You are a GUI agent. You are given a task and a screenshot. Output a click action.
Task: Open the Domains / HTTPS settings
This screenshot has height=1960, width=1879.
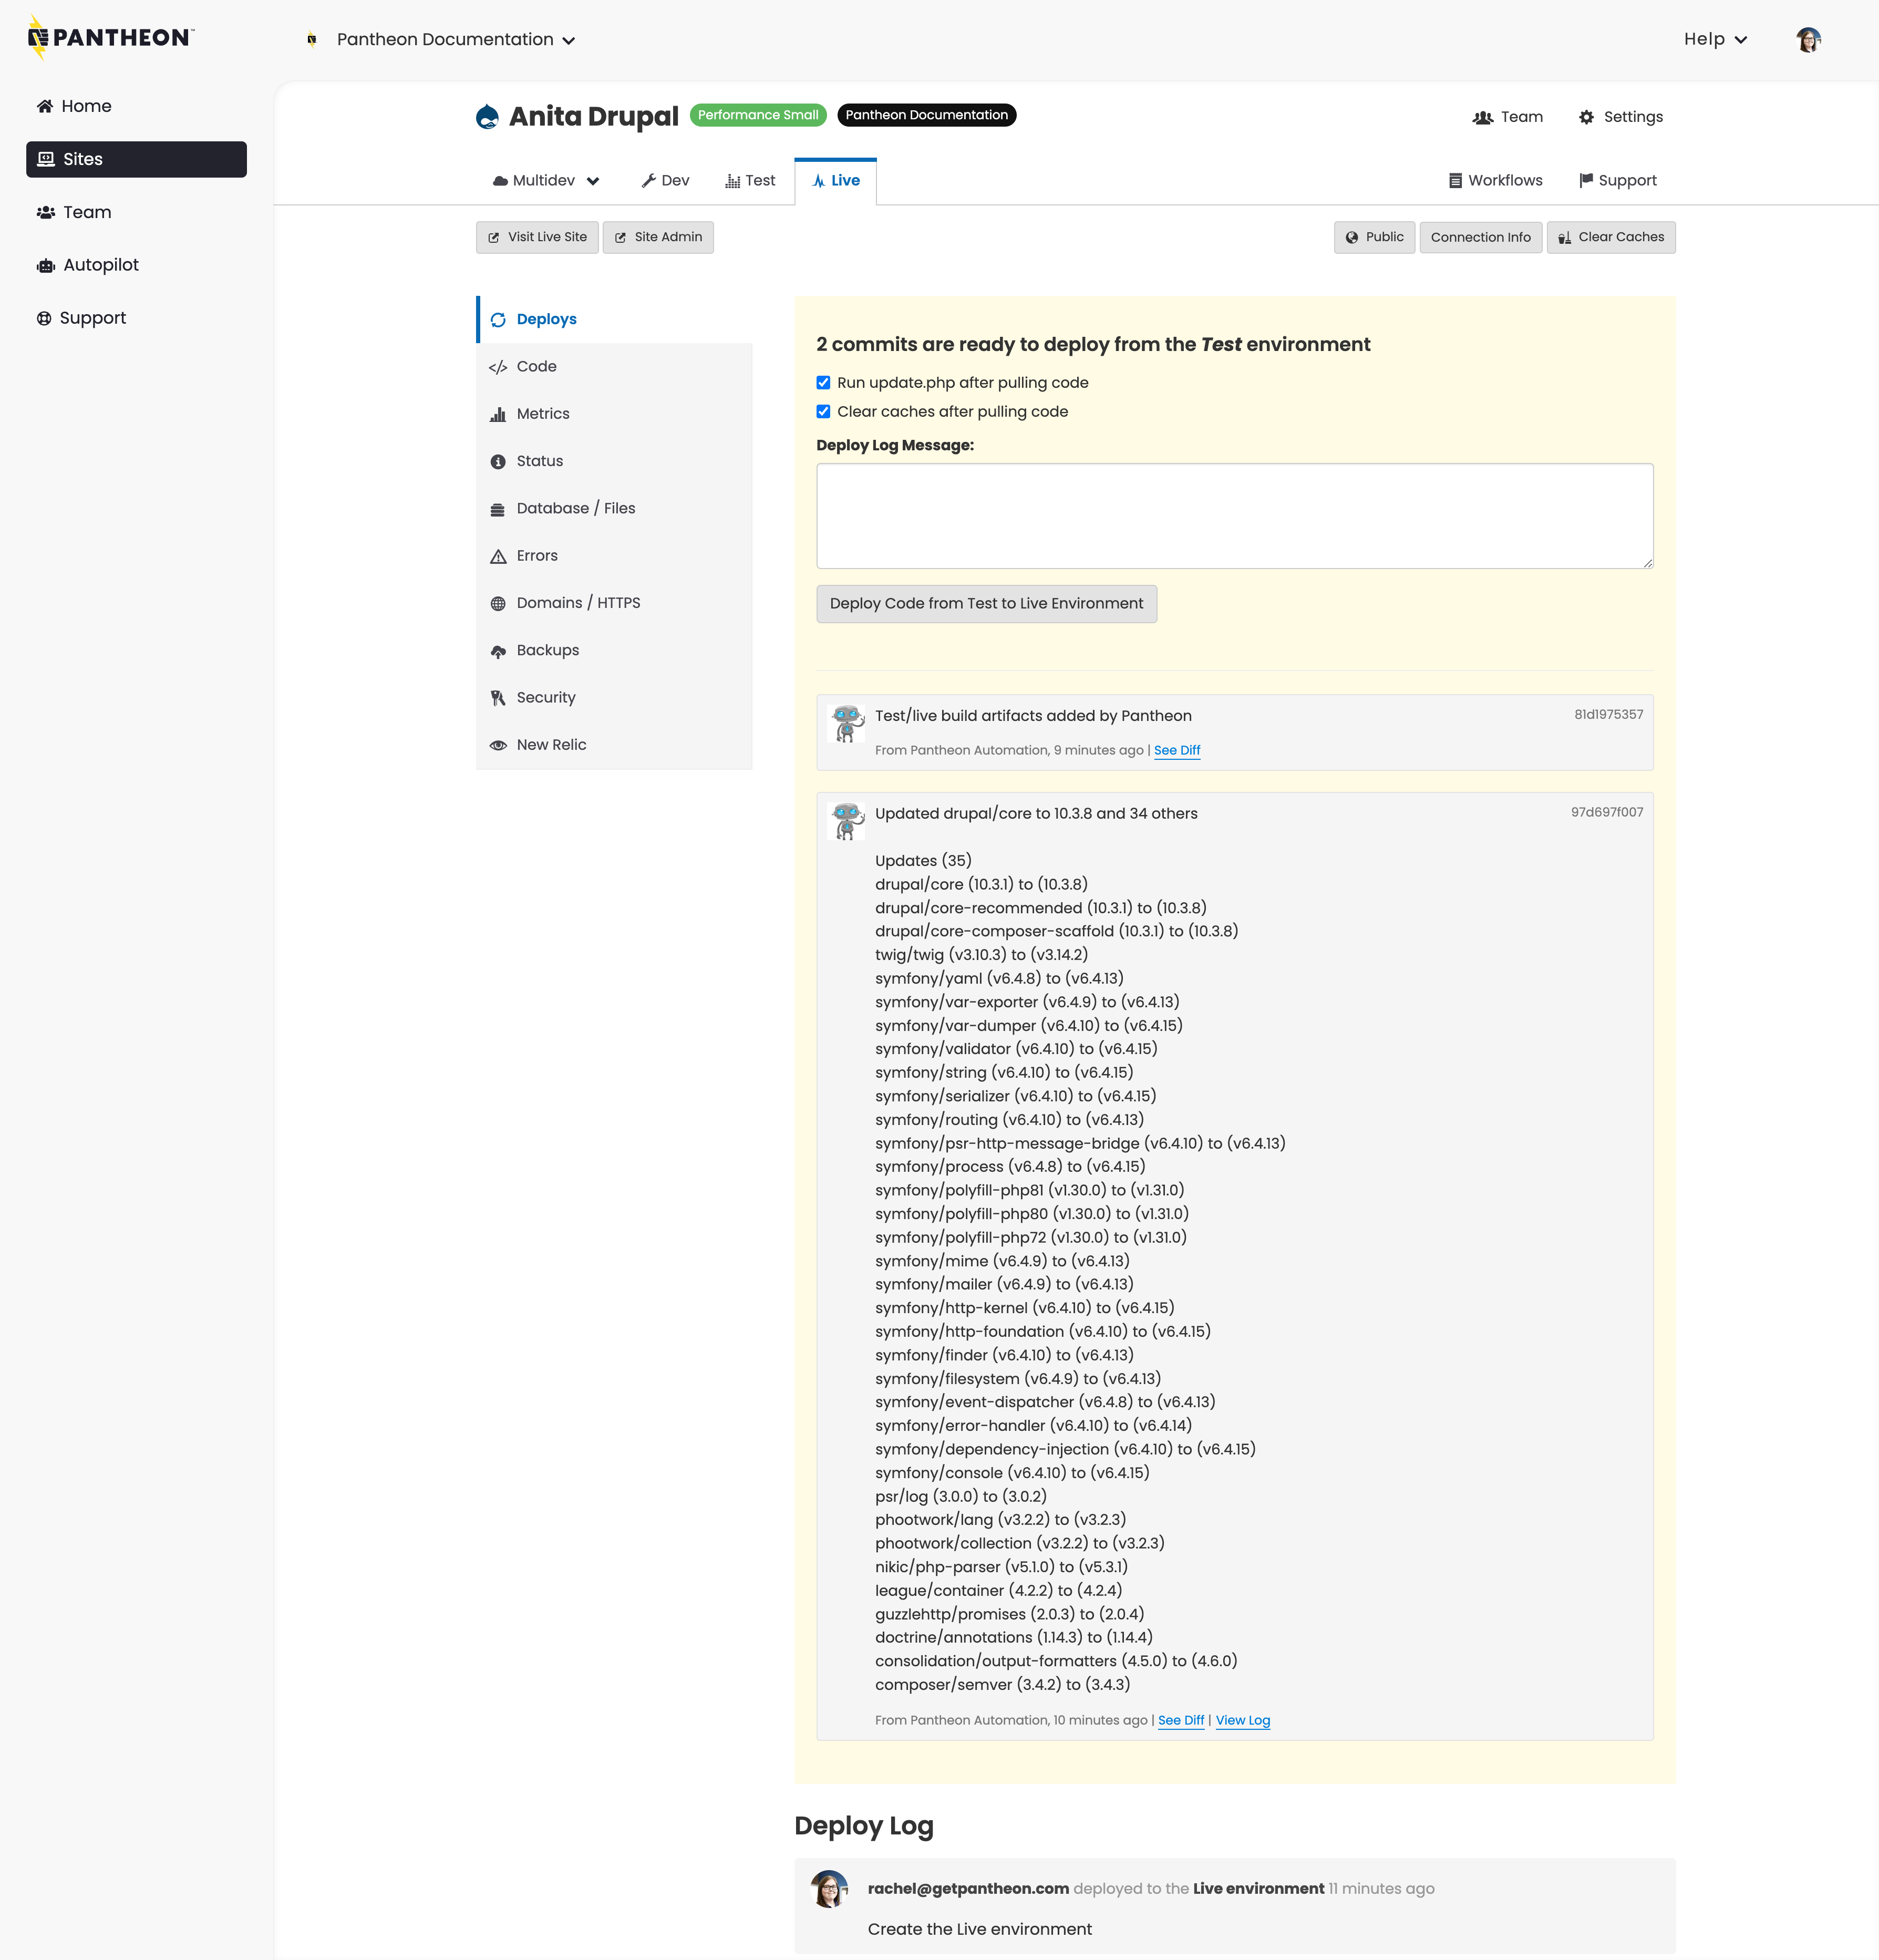pos(578,602)
